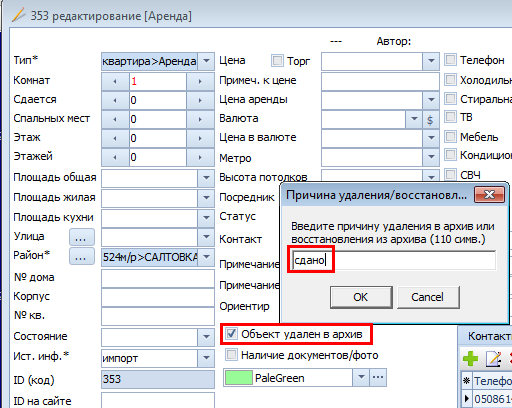Expand the Тип dropdown

click(206, 61)
